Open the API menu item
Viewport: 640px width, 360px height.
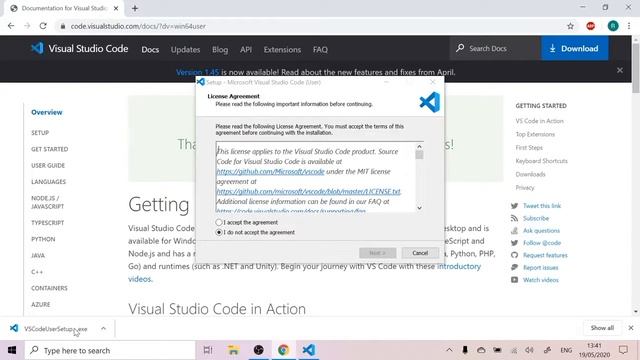point(246,49)
